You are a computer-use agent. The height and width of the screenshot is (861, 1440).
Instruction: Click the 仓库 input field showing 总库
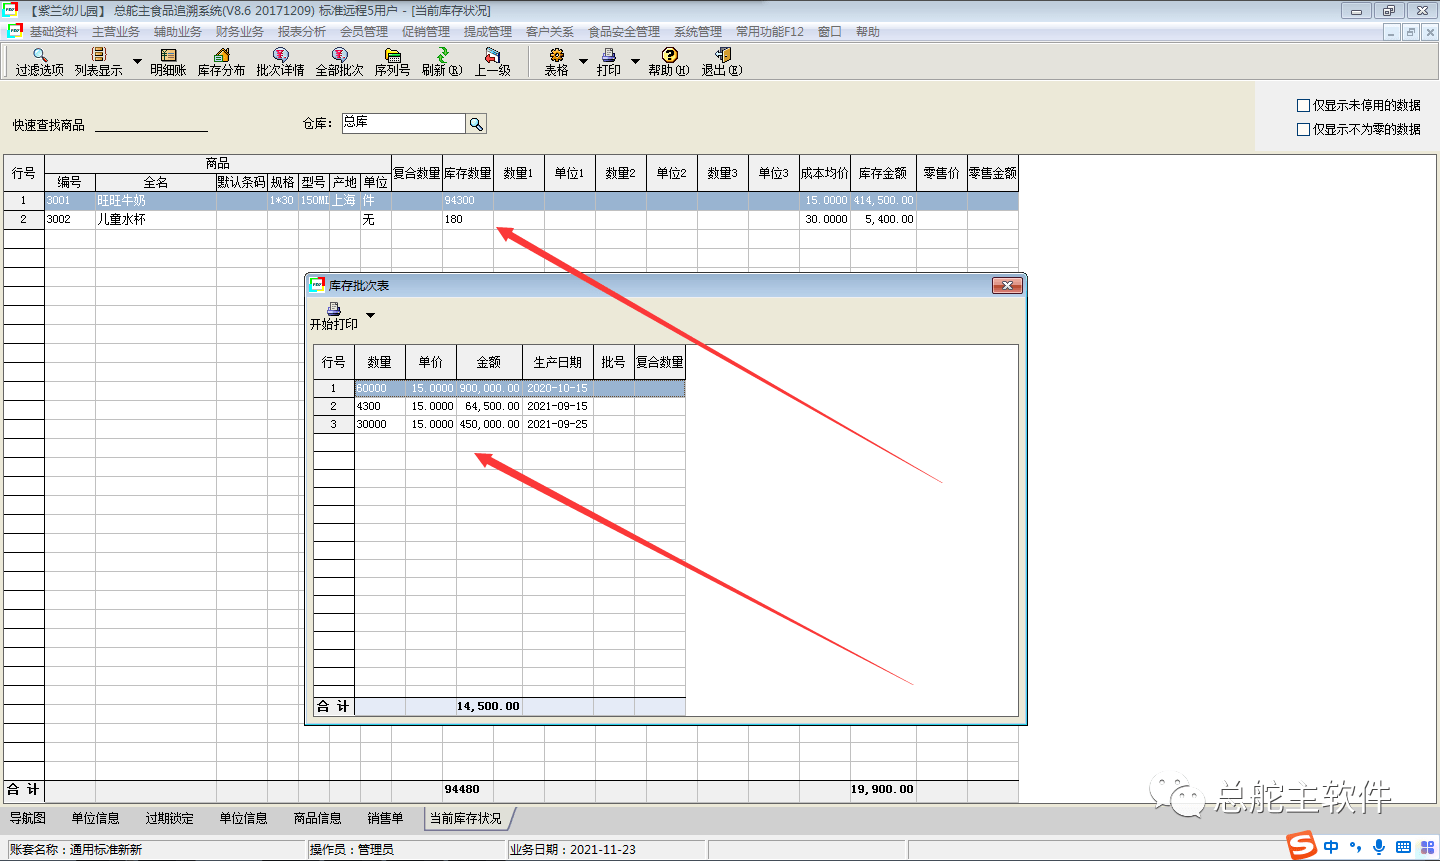pos(404,123)
